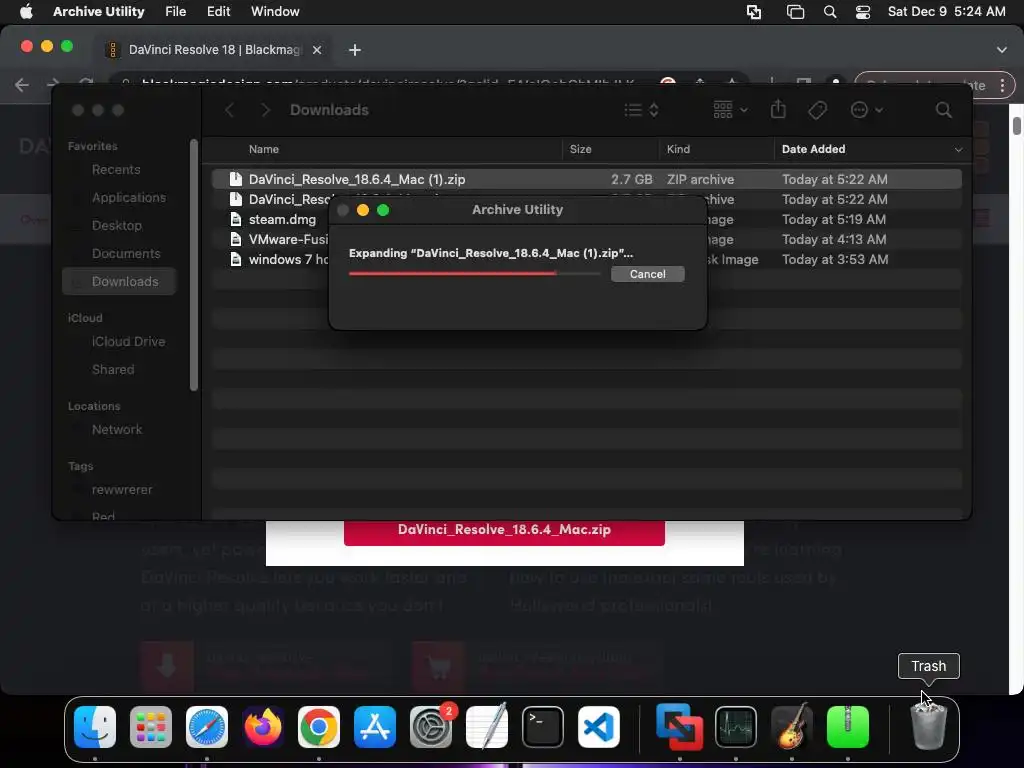
Task: Close the DaVinci Resolve Chrome tab
Action: click(x=317, y=50)
